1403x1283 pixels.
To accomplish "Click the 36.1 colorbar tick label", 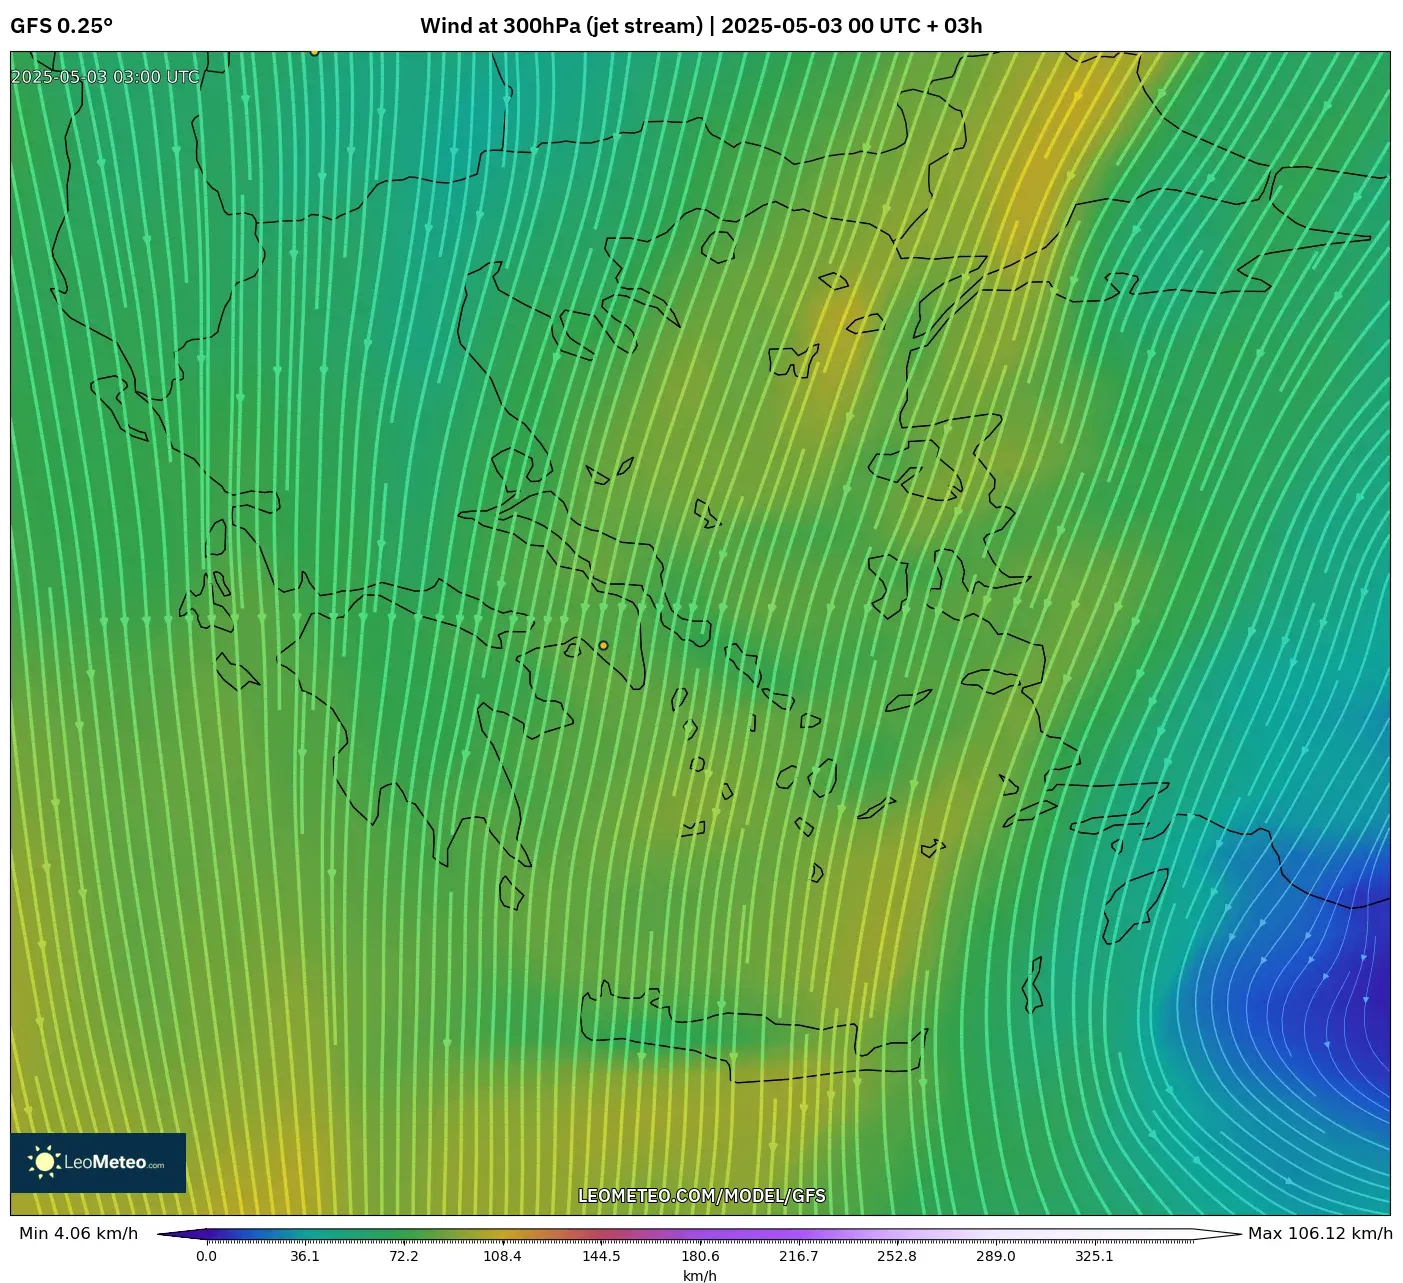I will tap(305, 1256).
